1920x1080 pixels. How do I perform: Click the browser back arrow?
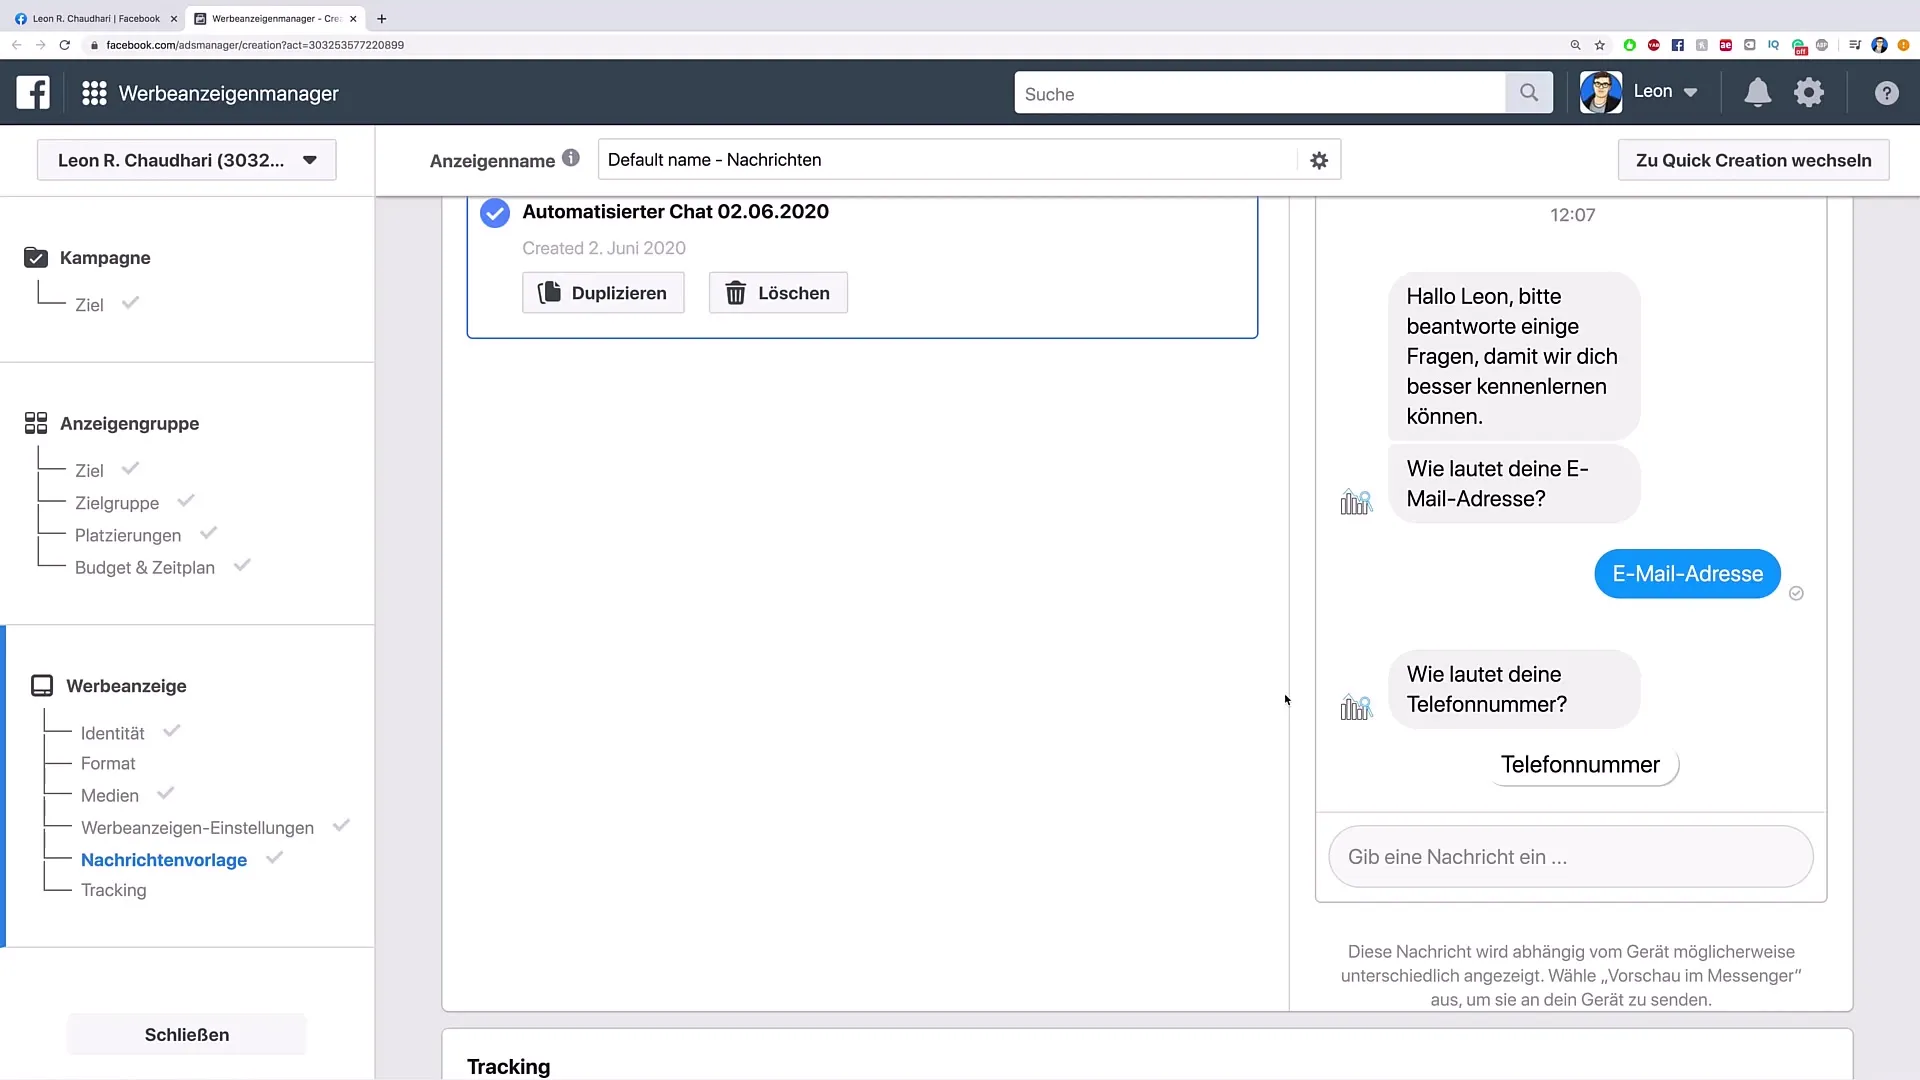coord(17,45)
